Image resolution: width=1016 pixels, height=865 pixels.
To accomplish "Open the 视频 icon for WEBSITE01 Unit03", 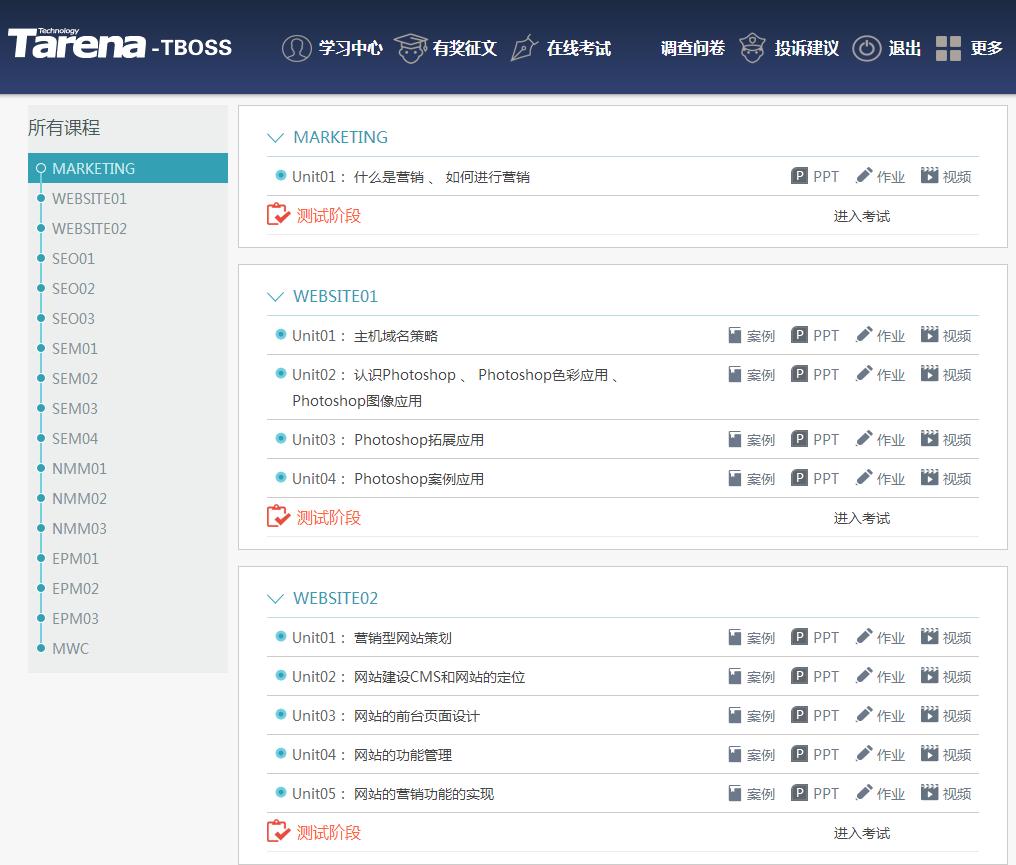I will (931, 438).
